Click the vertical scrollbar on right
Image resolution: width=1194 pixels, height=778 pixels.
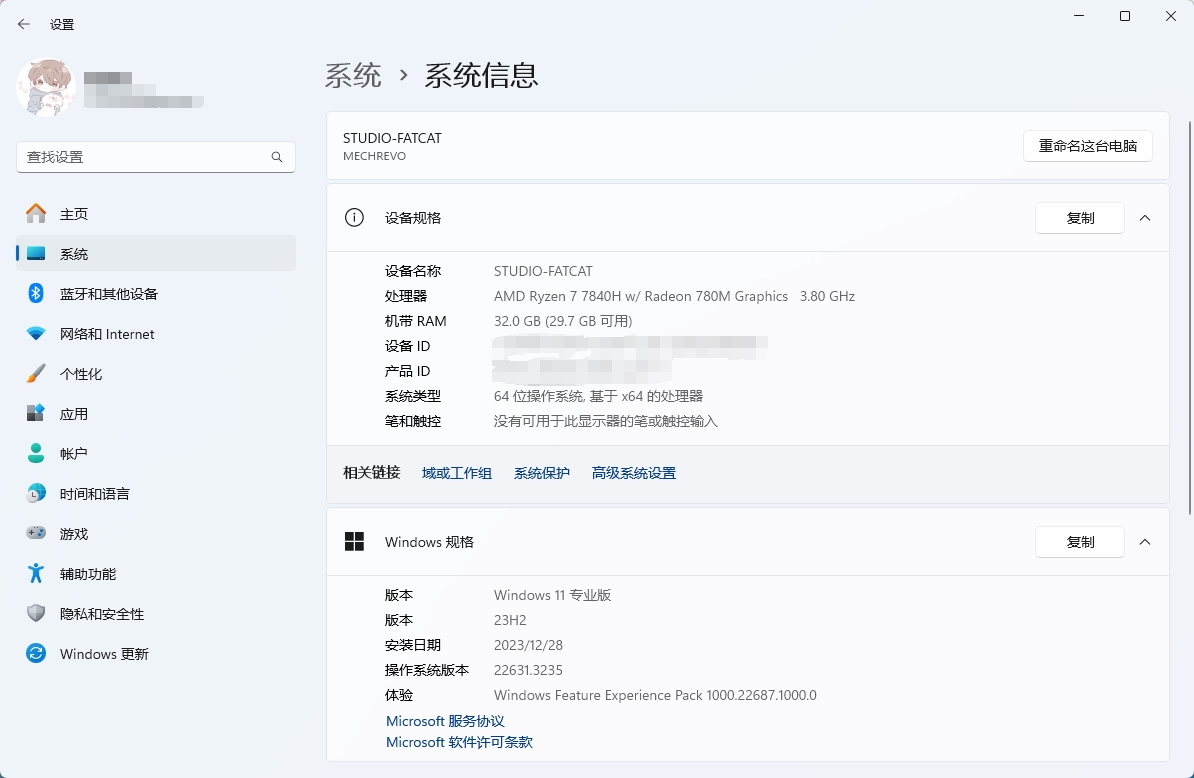tap(1190, 317)
